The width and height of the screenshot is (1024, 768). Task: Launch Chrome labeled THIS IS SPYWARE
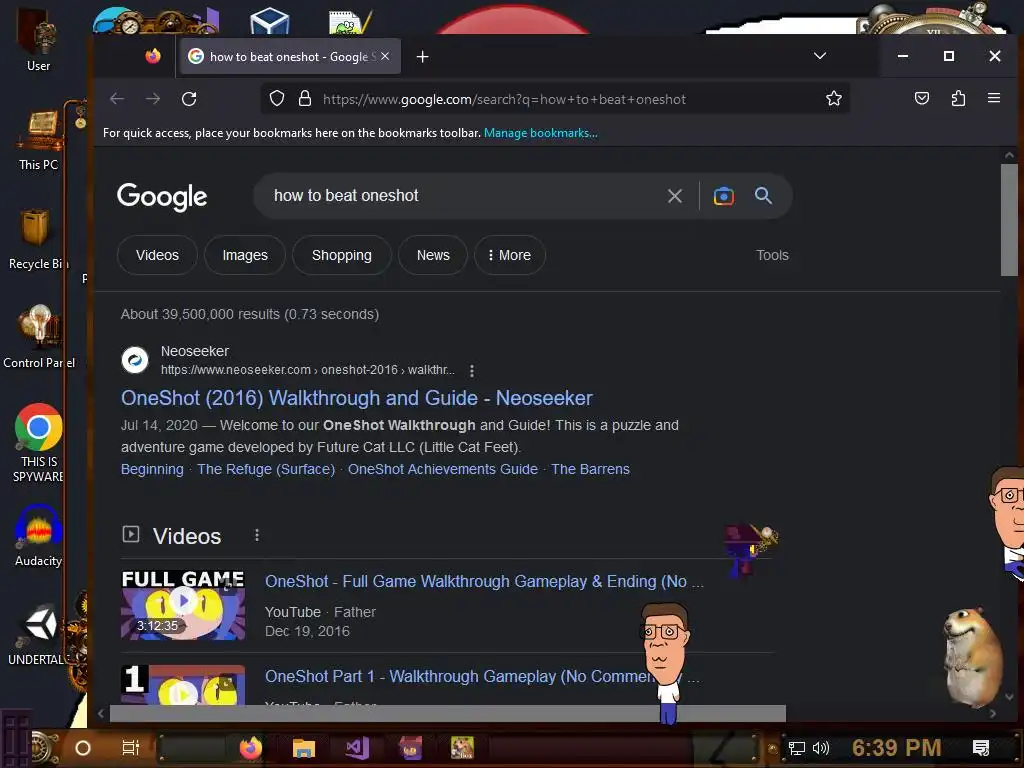[x=38, y=443]
